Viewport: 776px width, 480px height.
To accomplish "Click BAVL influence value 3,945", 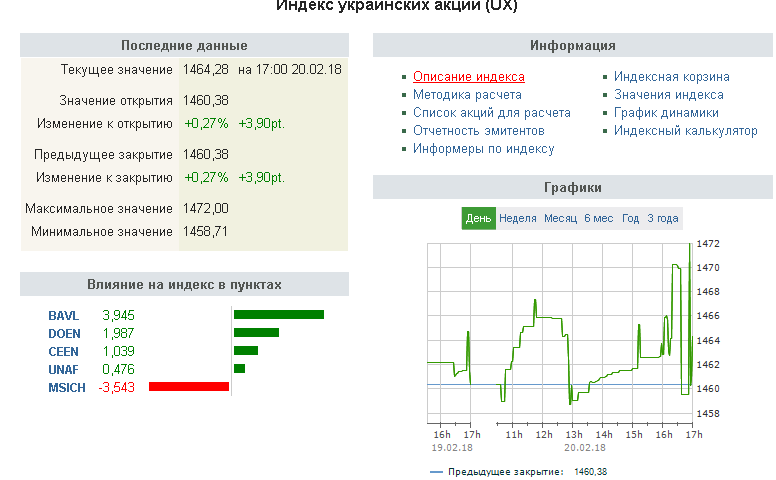I will [118, 315].
